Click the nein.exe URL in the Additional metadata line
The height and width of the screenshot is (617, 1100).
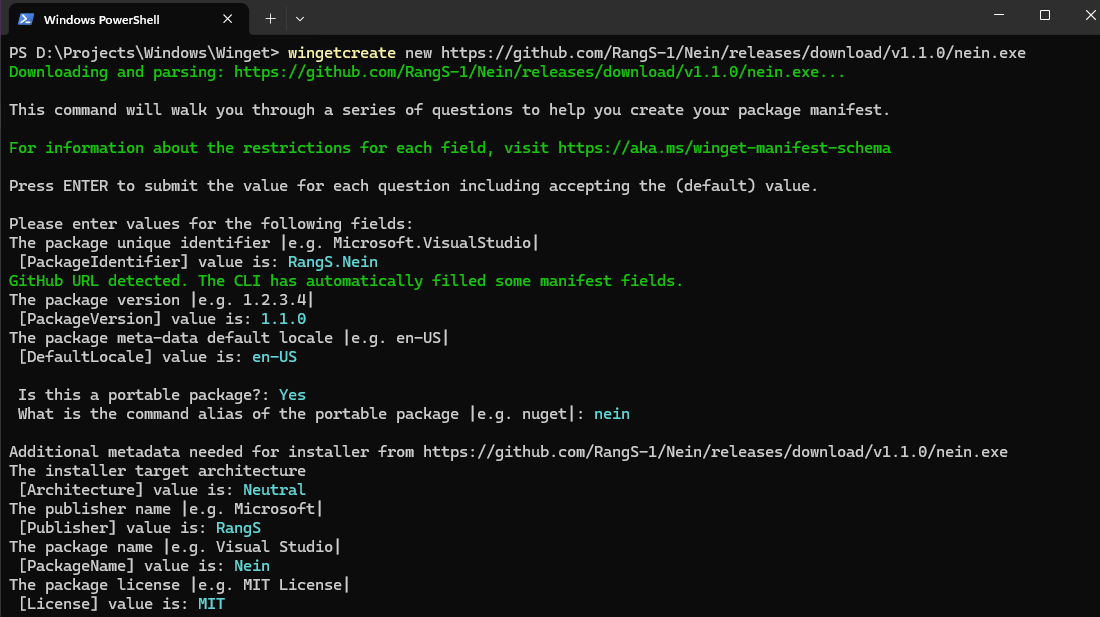tap(715, 452)
